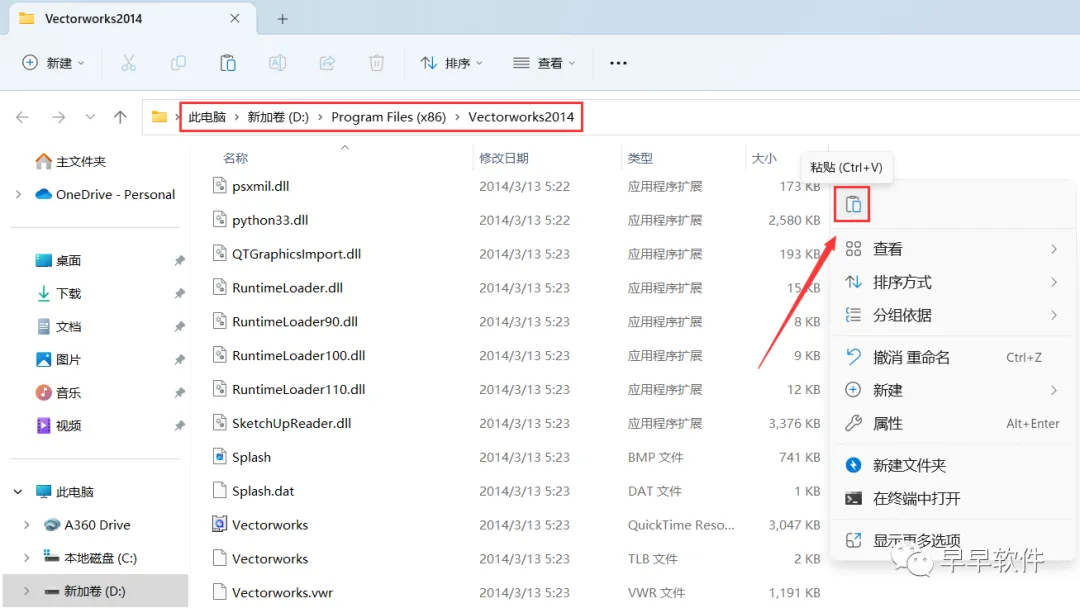Open Music (音乐) quick access folder
The width and height of the screenshot is (1080, 608).
[x=59, y=392]
